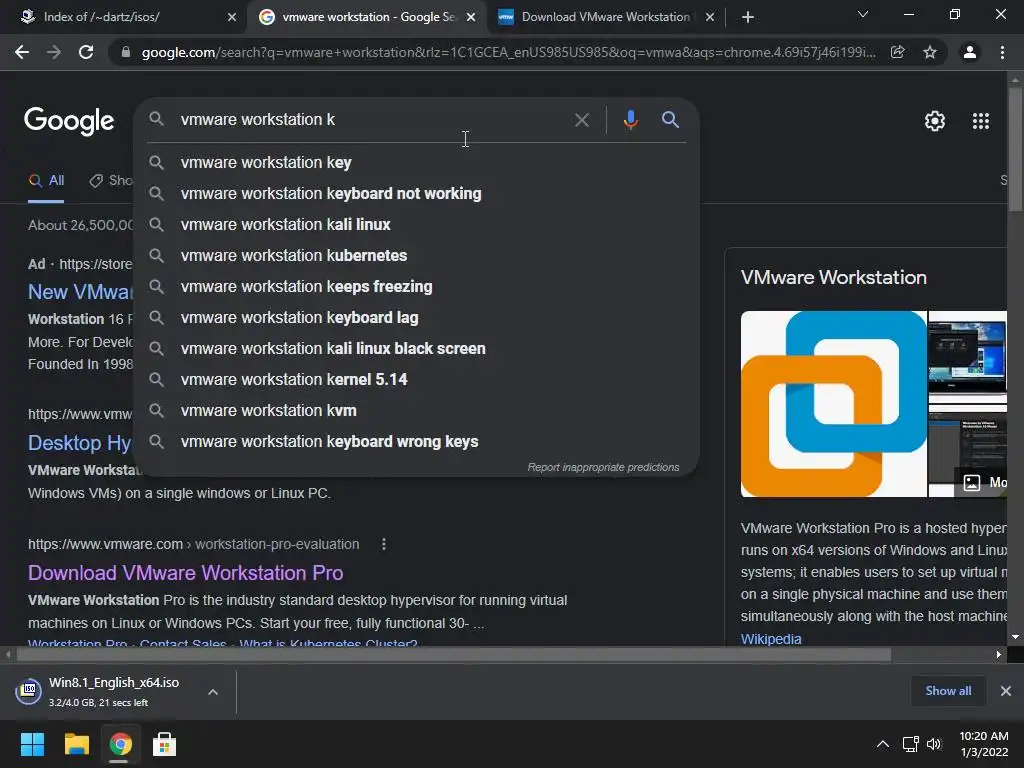Screen dimensions: 1024x768
Task: Close the downloads bar
Action: point(1006,691)
